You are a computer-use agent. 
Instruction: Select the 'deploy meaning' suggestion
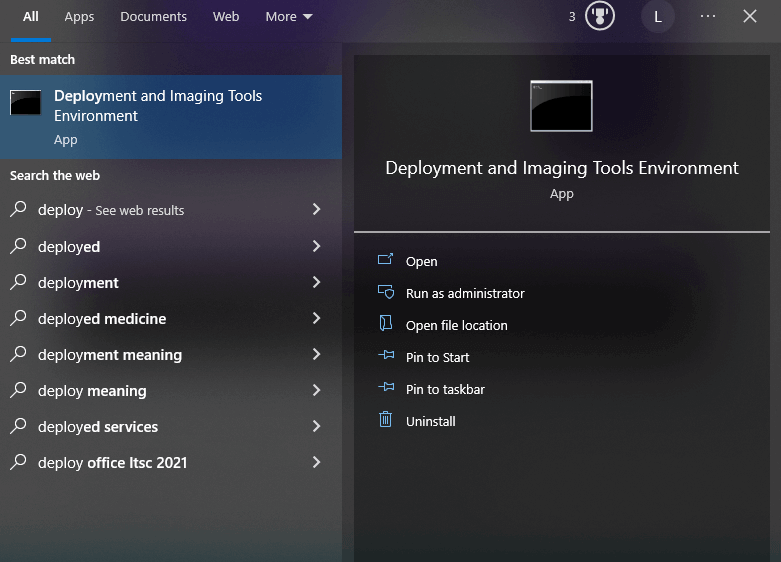click(171, 391)
